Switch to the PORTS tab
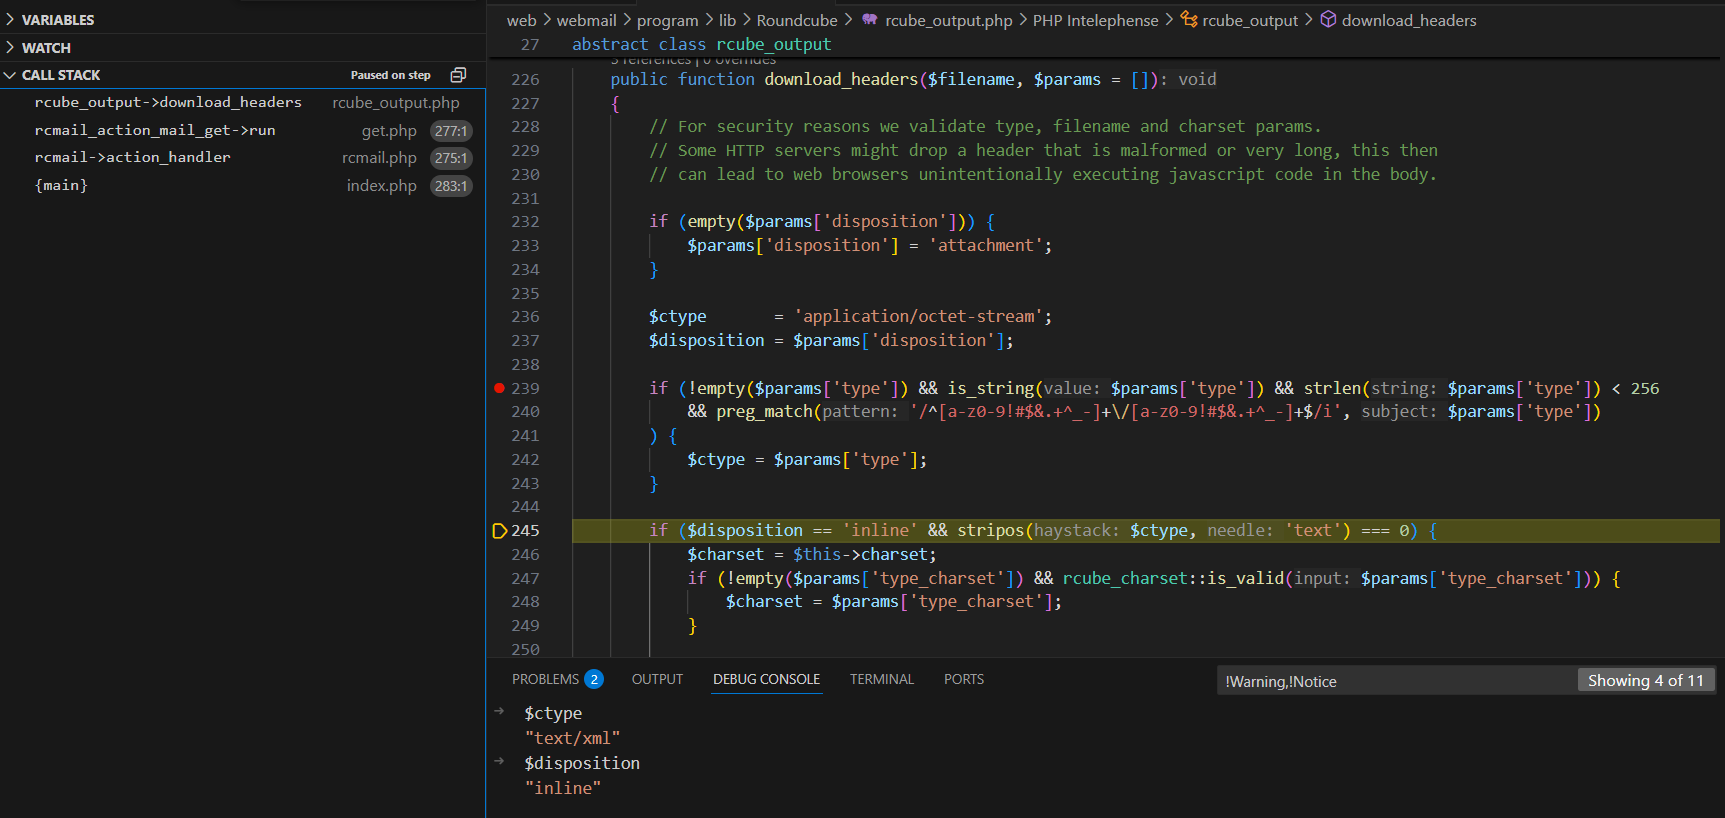The width and height of the screenshot is (1725, 818). coord(964,679)
